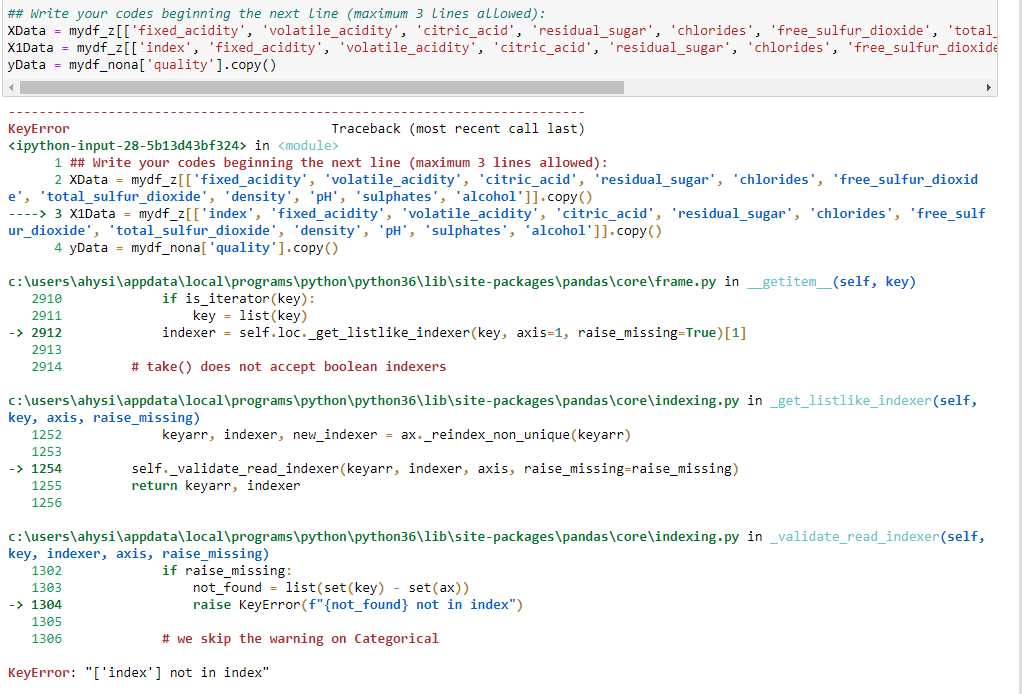Click the XData assignment line in the code cell
Image resolution: width=1022 pixels, height=694 pixels.
tap(300, 30)
